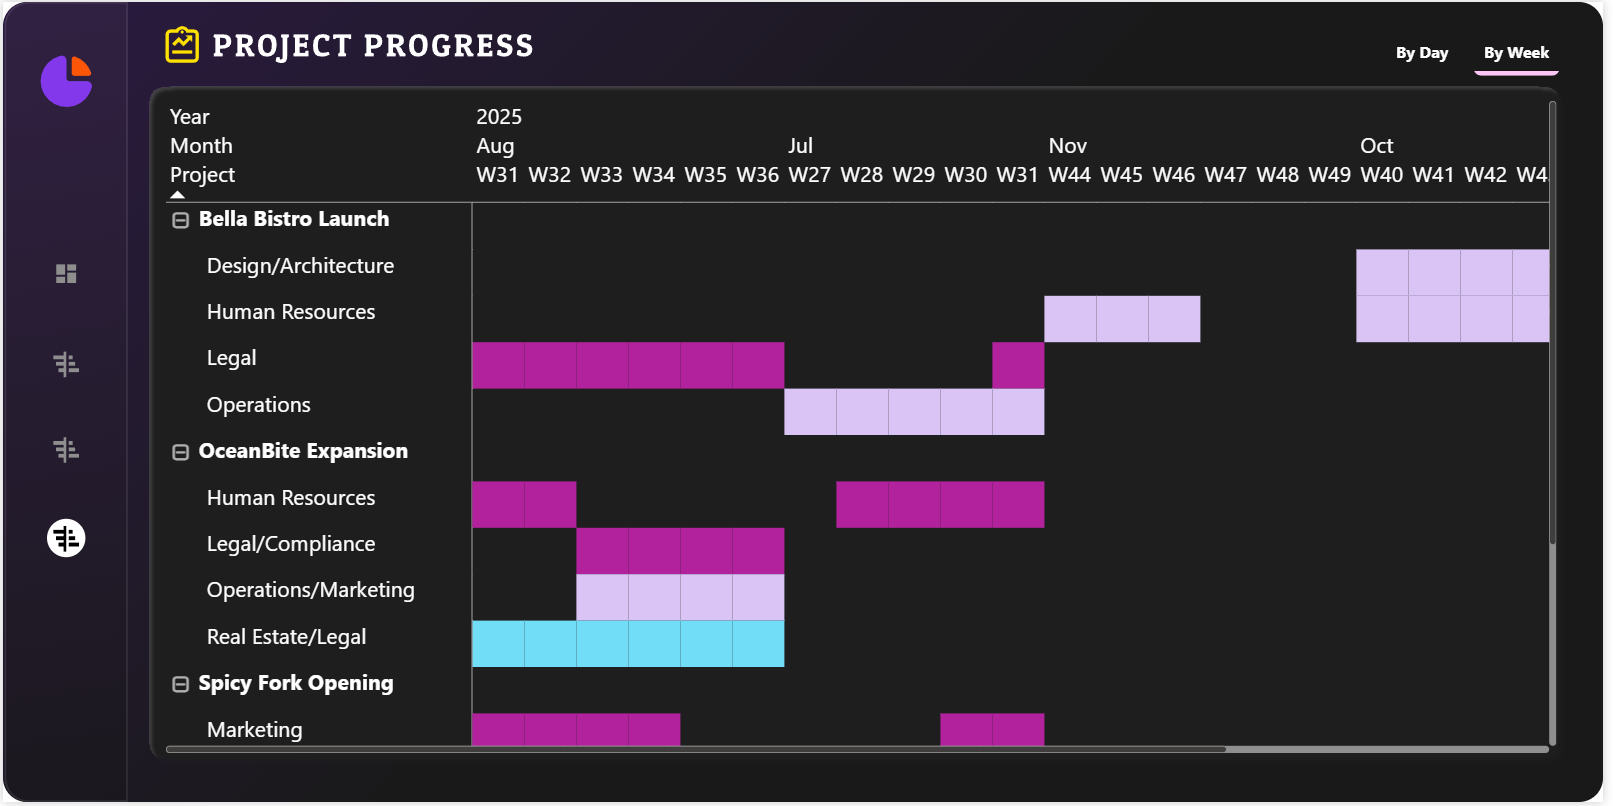Click the vertical scrollbar of the Gantt chart

[x=1552, y=320]
